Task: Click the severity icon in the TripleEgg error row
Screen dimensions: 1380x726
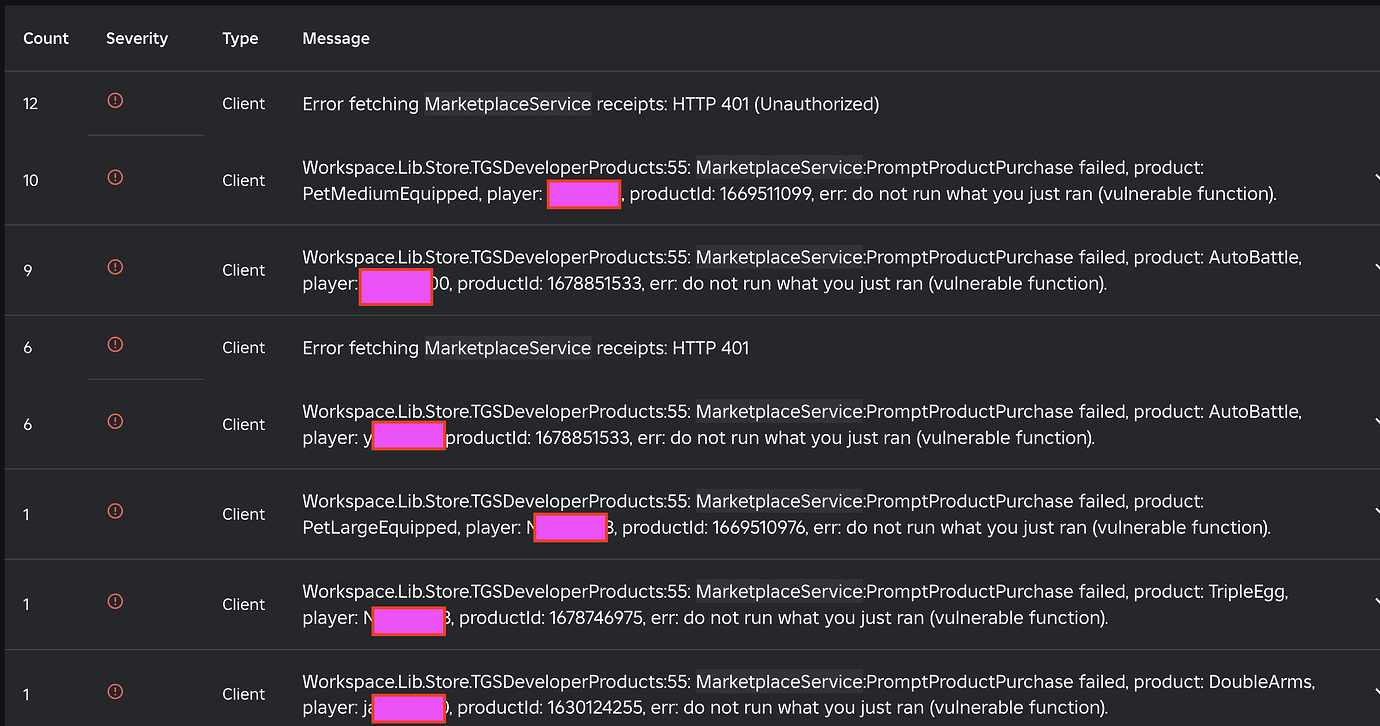Action: (x=114, y=601)
